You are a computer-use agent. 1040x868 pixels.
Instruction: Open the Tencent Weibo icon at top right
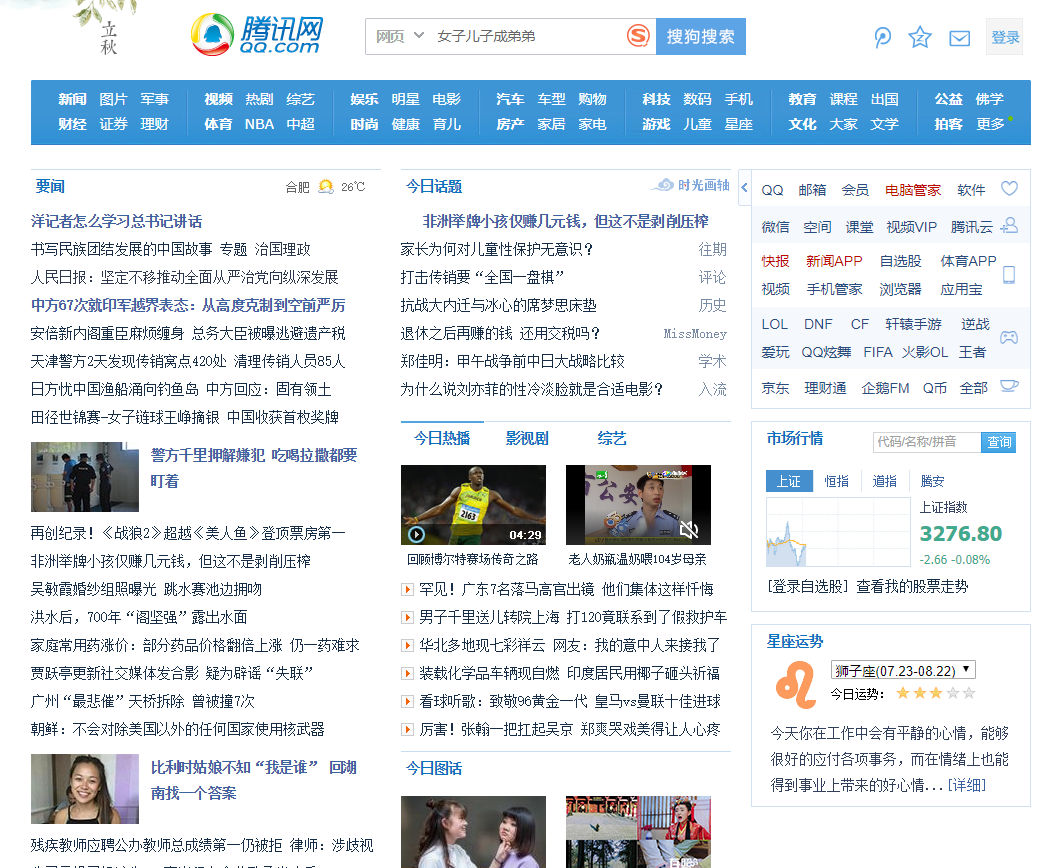point(882,37)
